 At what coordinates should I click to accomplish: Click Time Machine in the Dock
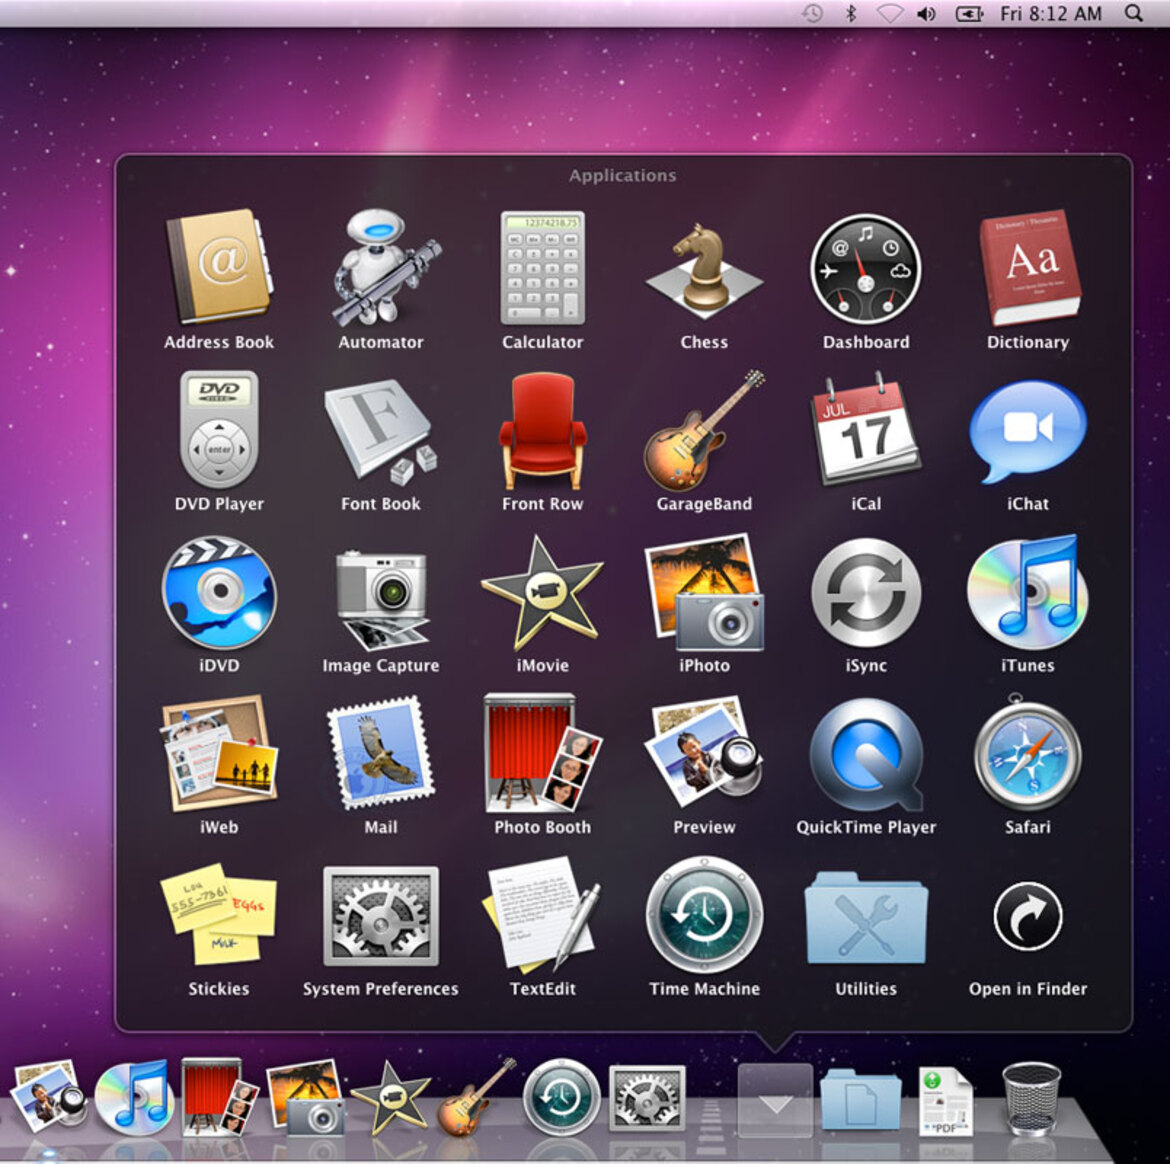click(561, 1098)
